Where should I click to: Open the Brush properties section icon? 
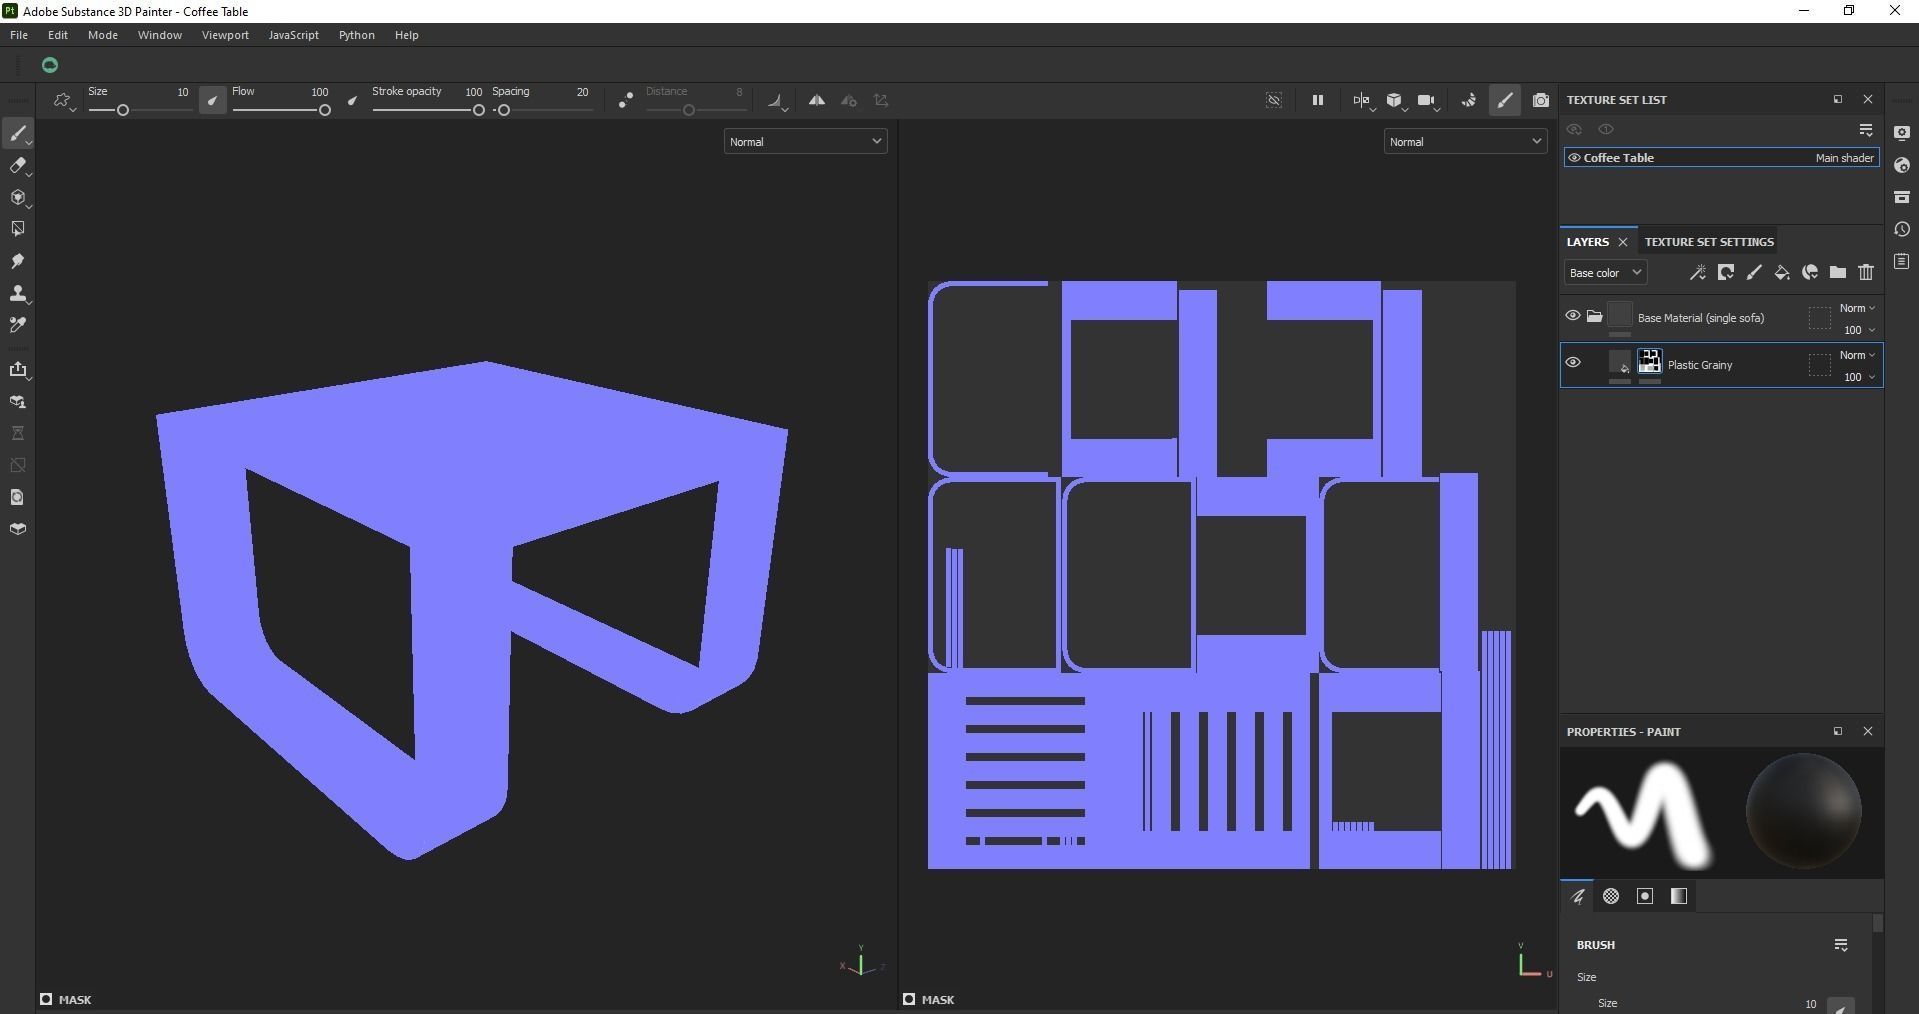(1577, 896)
